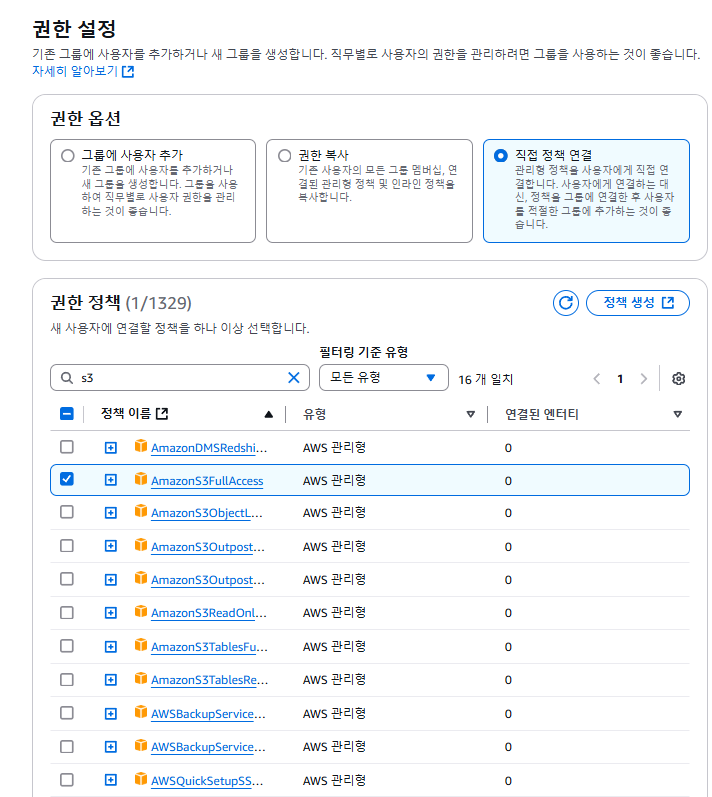The height and width of the screenshot is (797, 712).
Task: Expand details of AmazonS3FullAccess row
Action: (111, 480)
